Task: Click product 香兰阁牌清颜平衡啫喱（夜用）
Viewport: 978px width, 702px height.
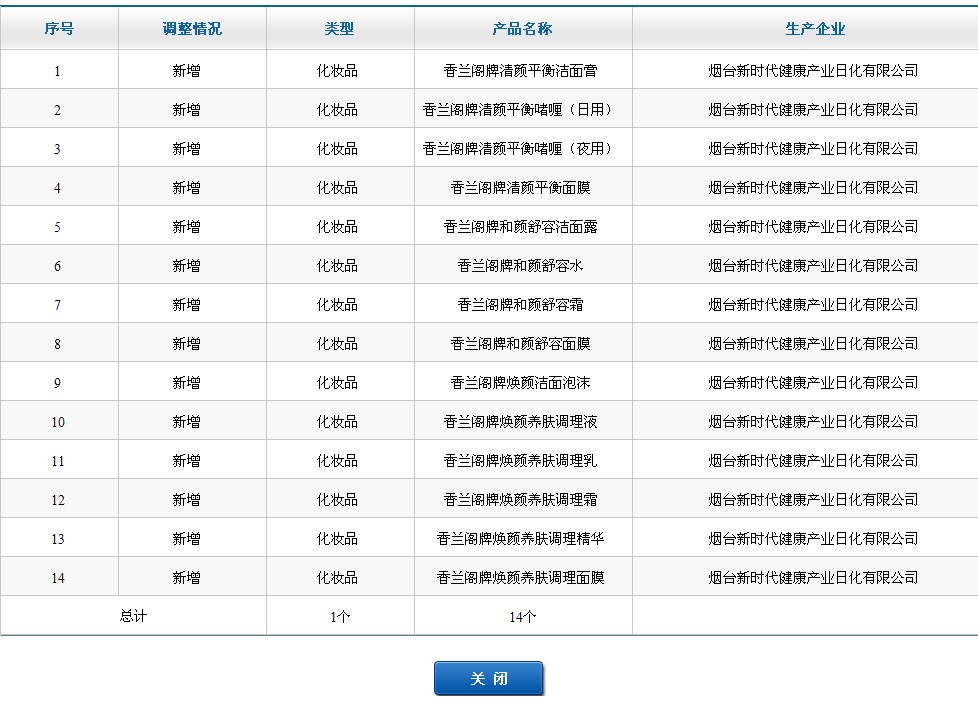Action: coord(521,149)
